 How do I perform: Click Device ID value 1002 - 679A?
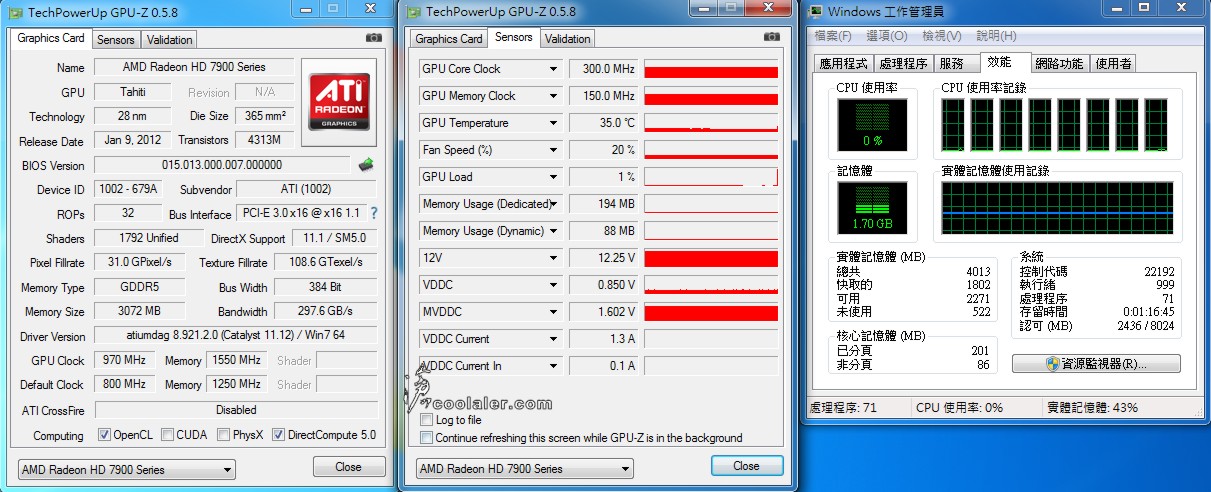click(128, 189)
